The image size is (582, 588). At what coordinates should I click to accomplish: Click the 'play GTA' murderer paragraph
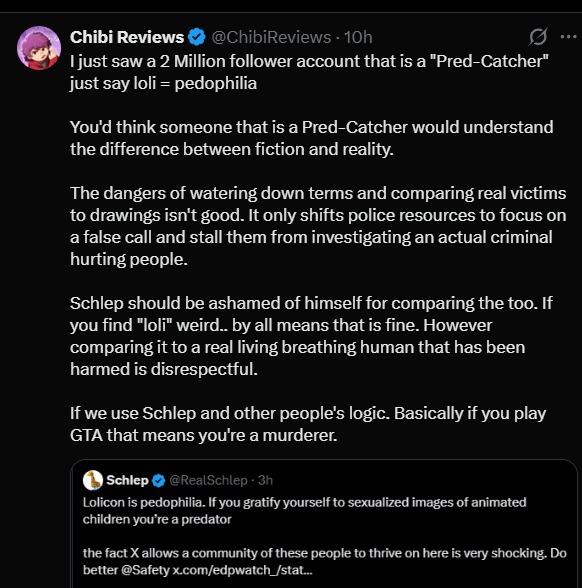click(308, 424)
